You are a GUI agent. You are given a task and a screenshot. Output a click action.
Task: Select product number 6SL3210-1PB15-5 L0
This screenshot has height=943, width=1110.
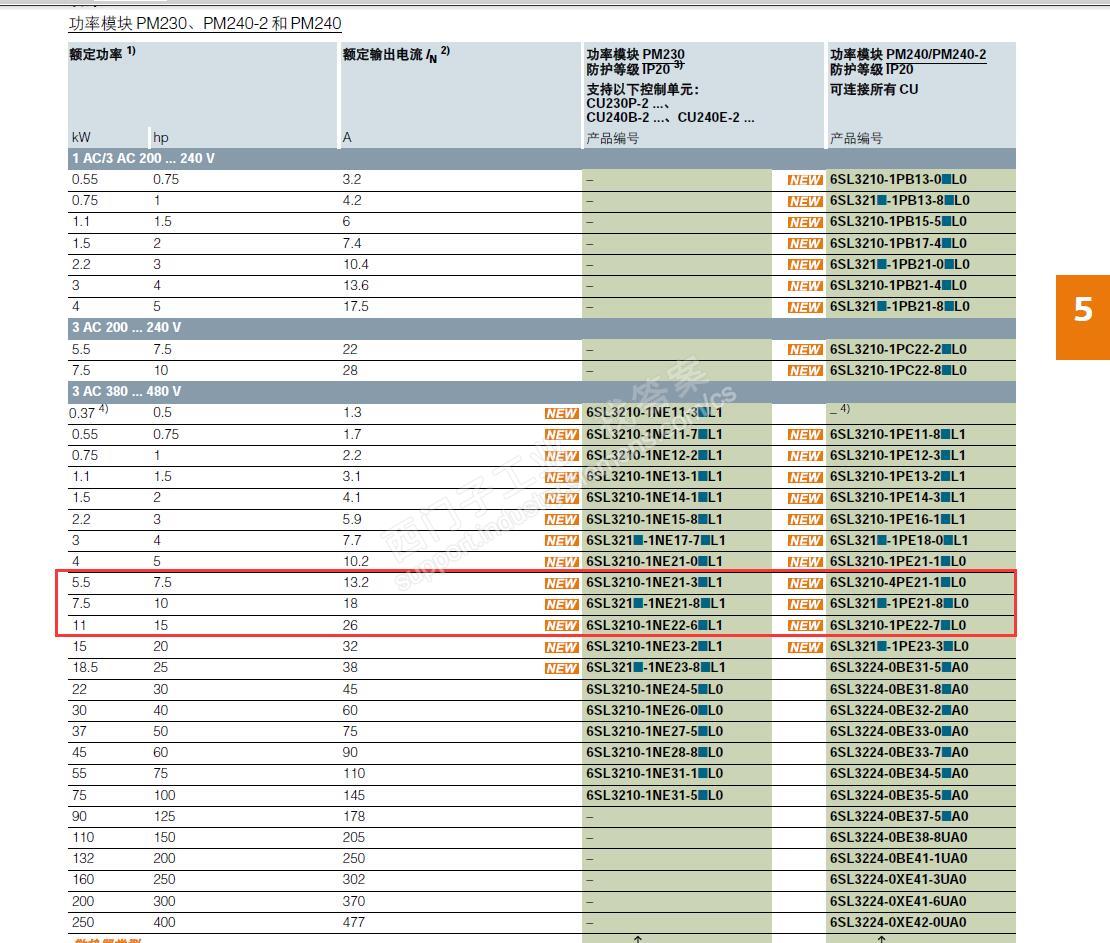click(898, 222)
